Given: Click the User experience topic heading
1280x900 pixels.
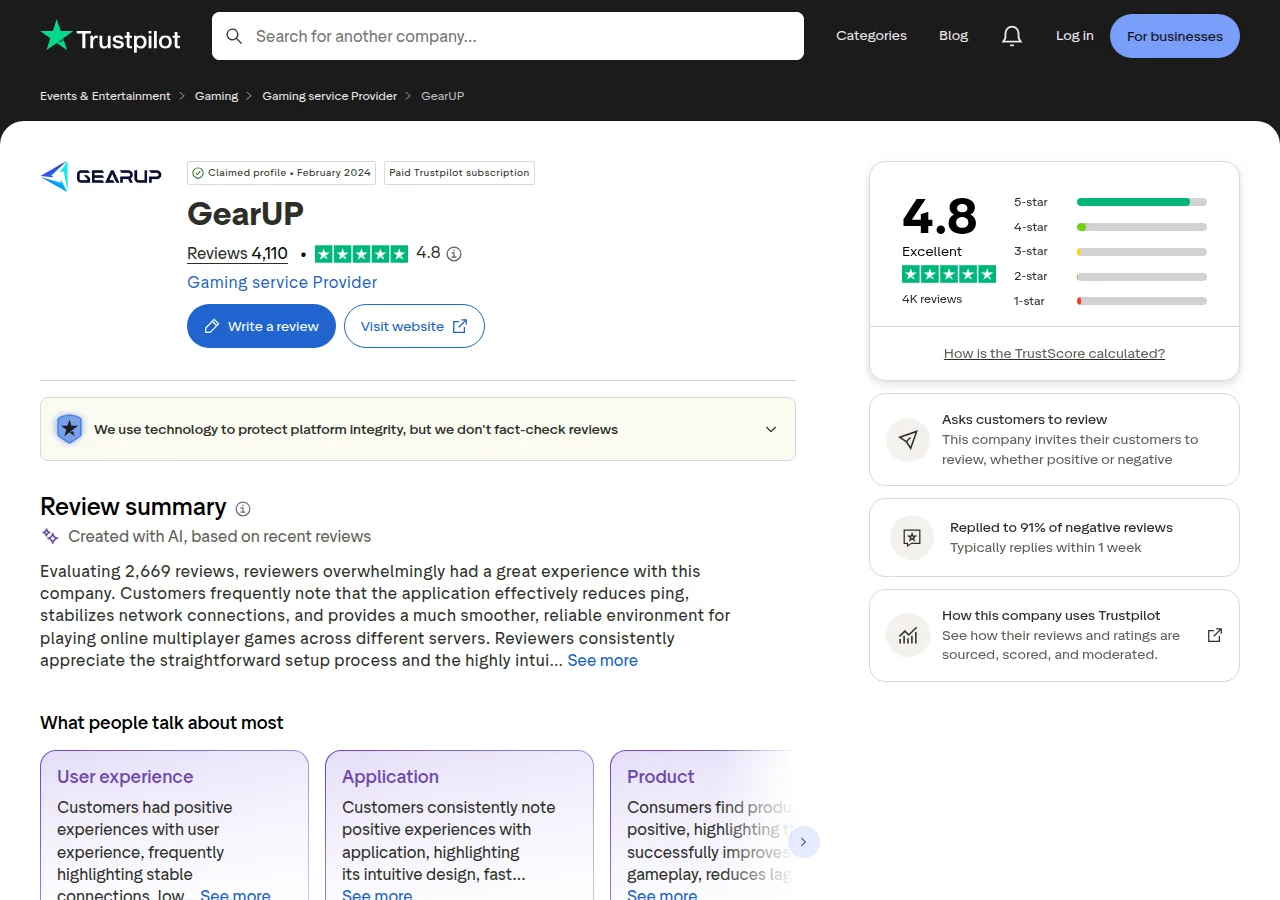Looking at the screenshot, I should click(x=125, y=777).
